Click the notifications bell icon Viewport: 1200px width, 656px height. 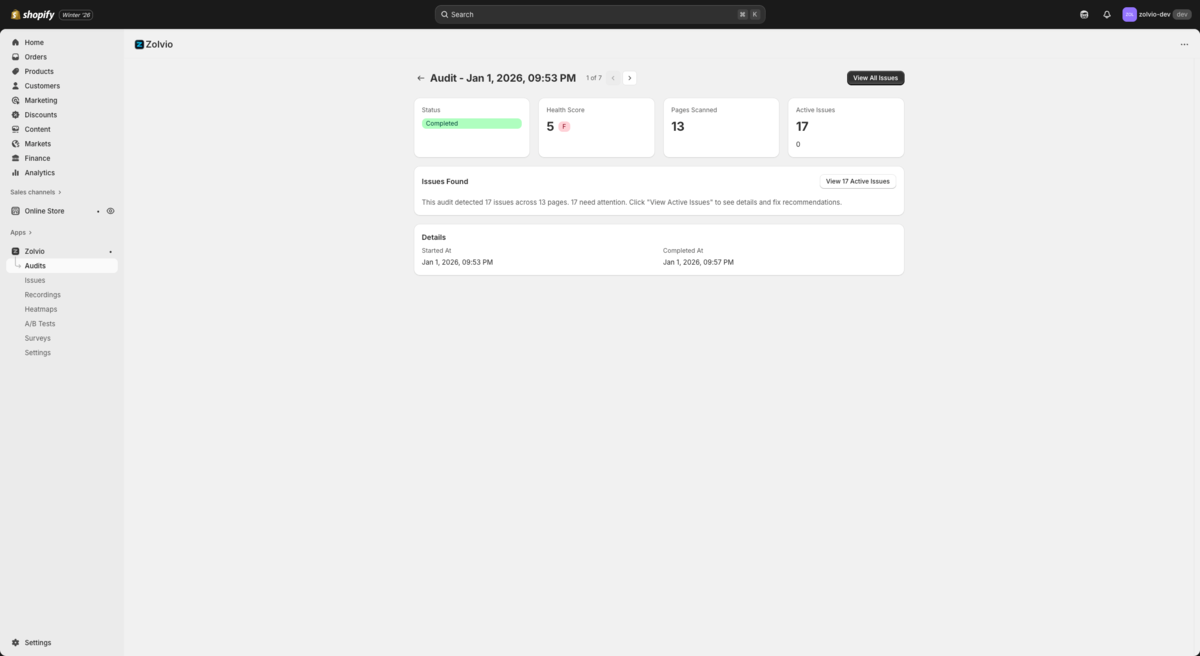coord(1106,14)
